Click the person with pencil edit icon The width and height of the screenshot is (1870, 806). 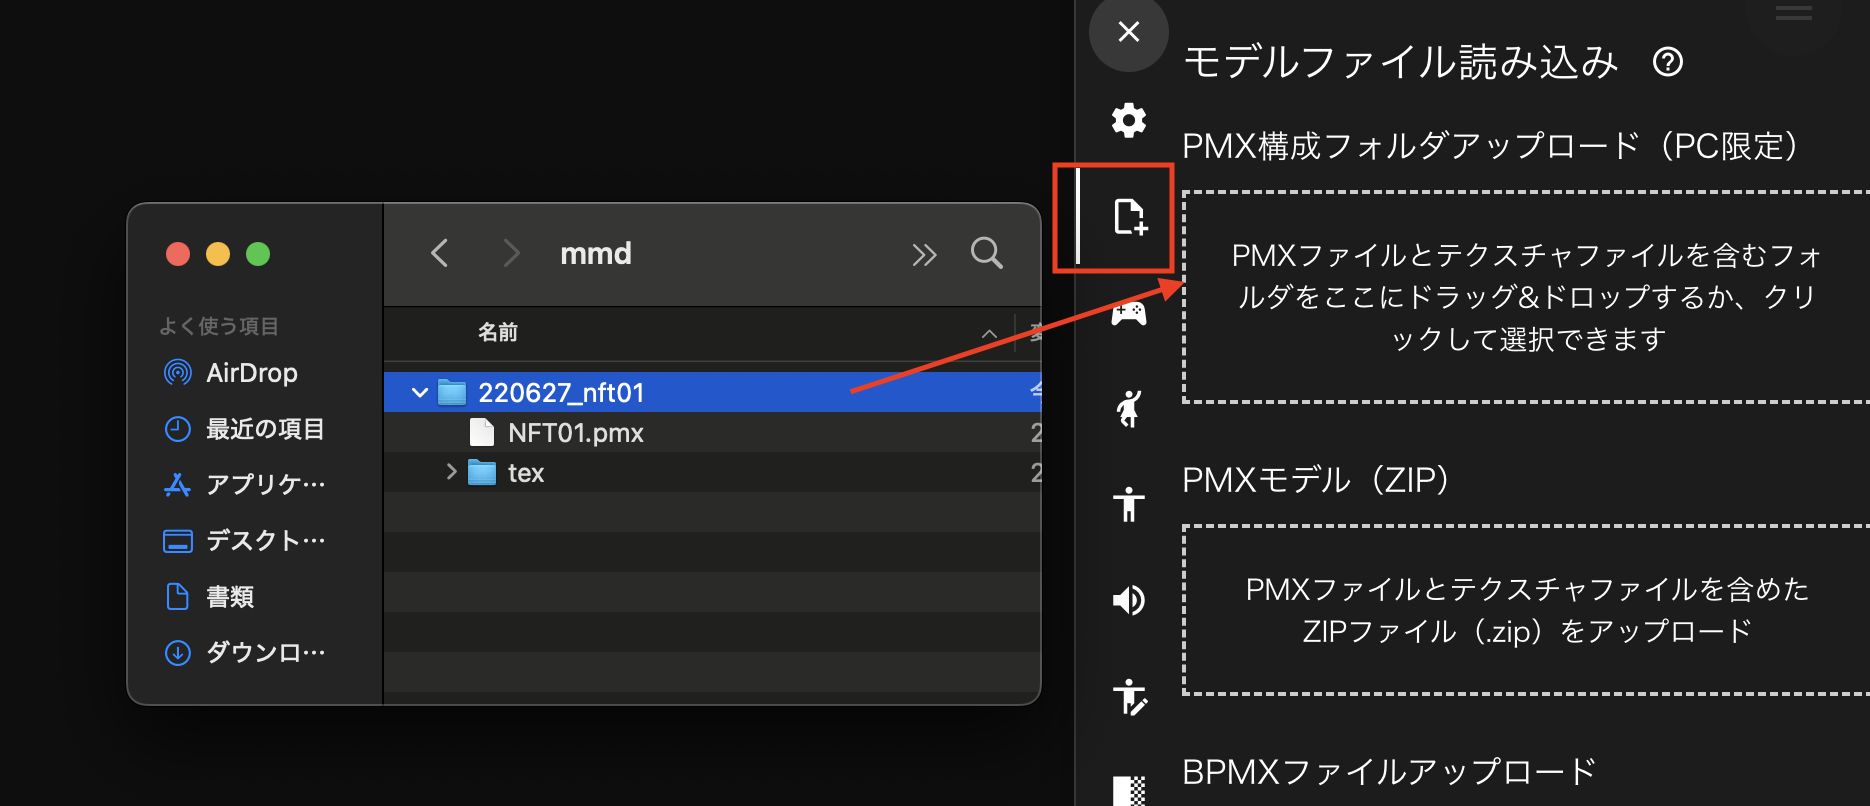coord(1129,697)
